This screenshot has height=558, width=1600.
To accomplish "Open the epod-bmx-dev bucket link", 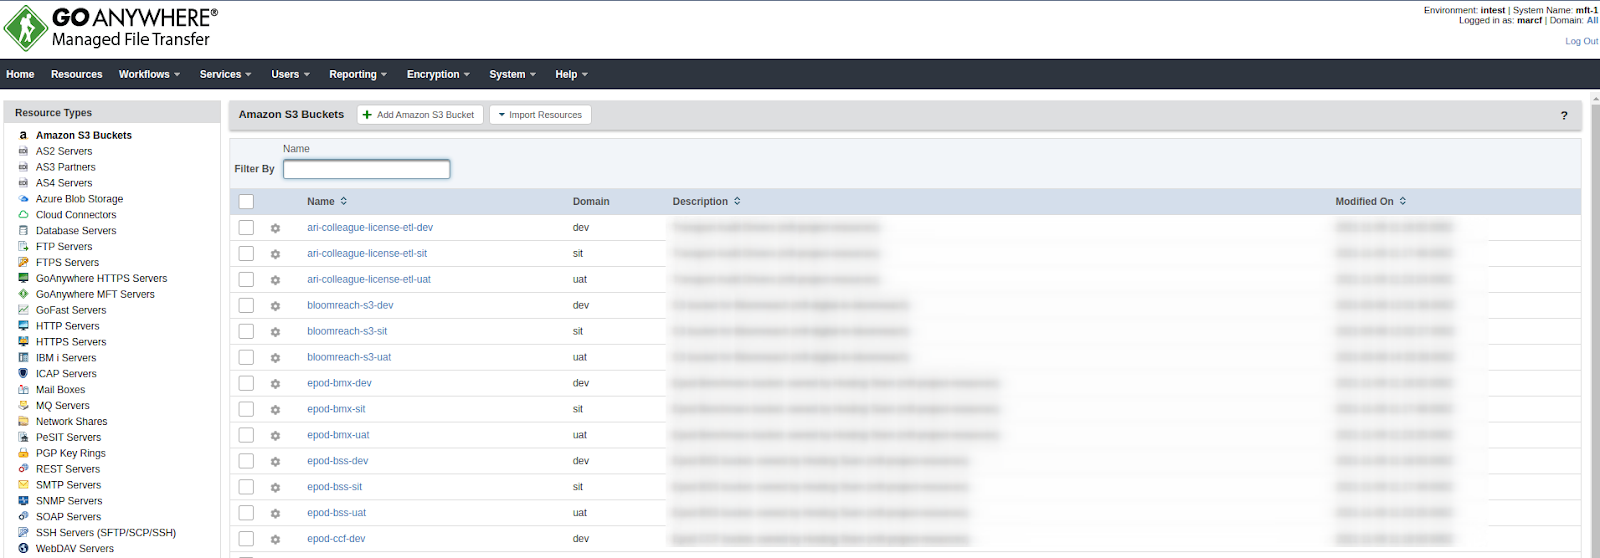I will click(x=339, y=383).
